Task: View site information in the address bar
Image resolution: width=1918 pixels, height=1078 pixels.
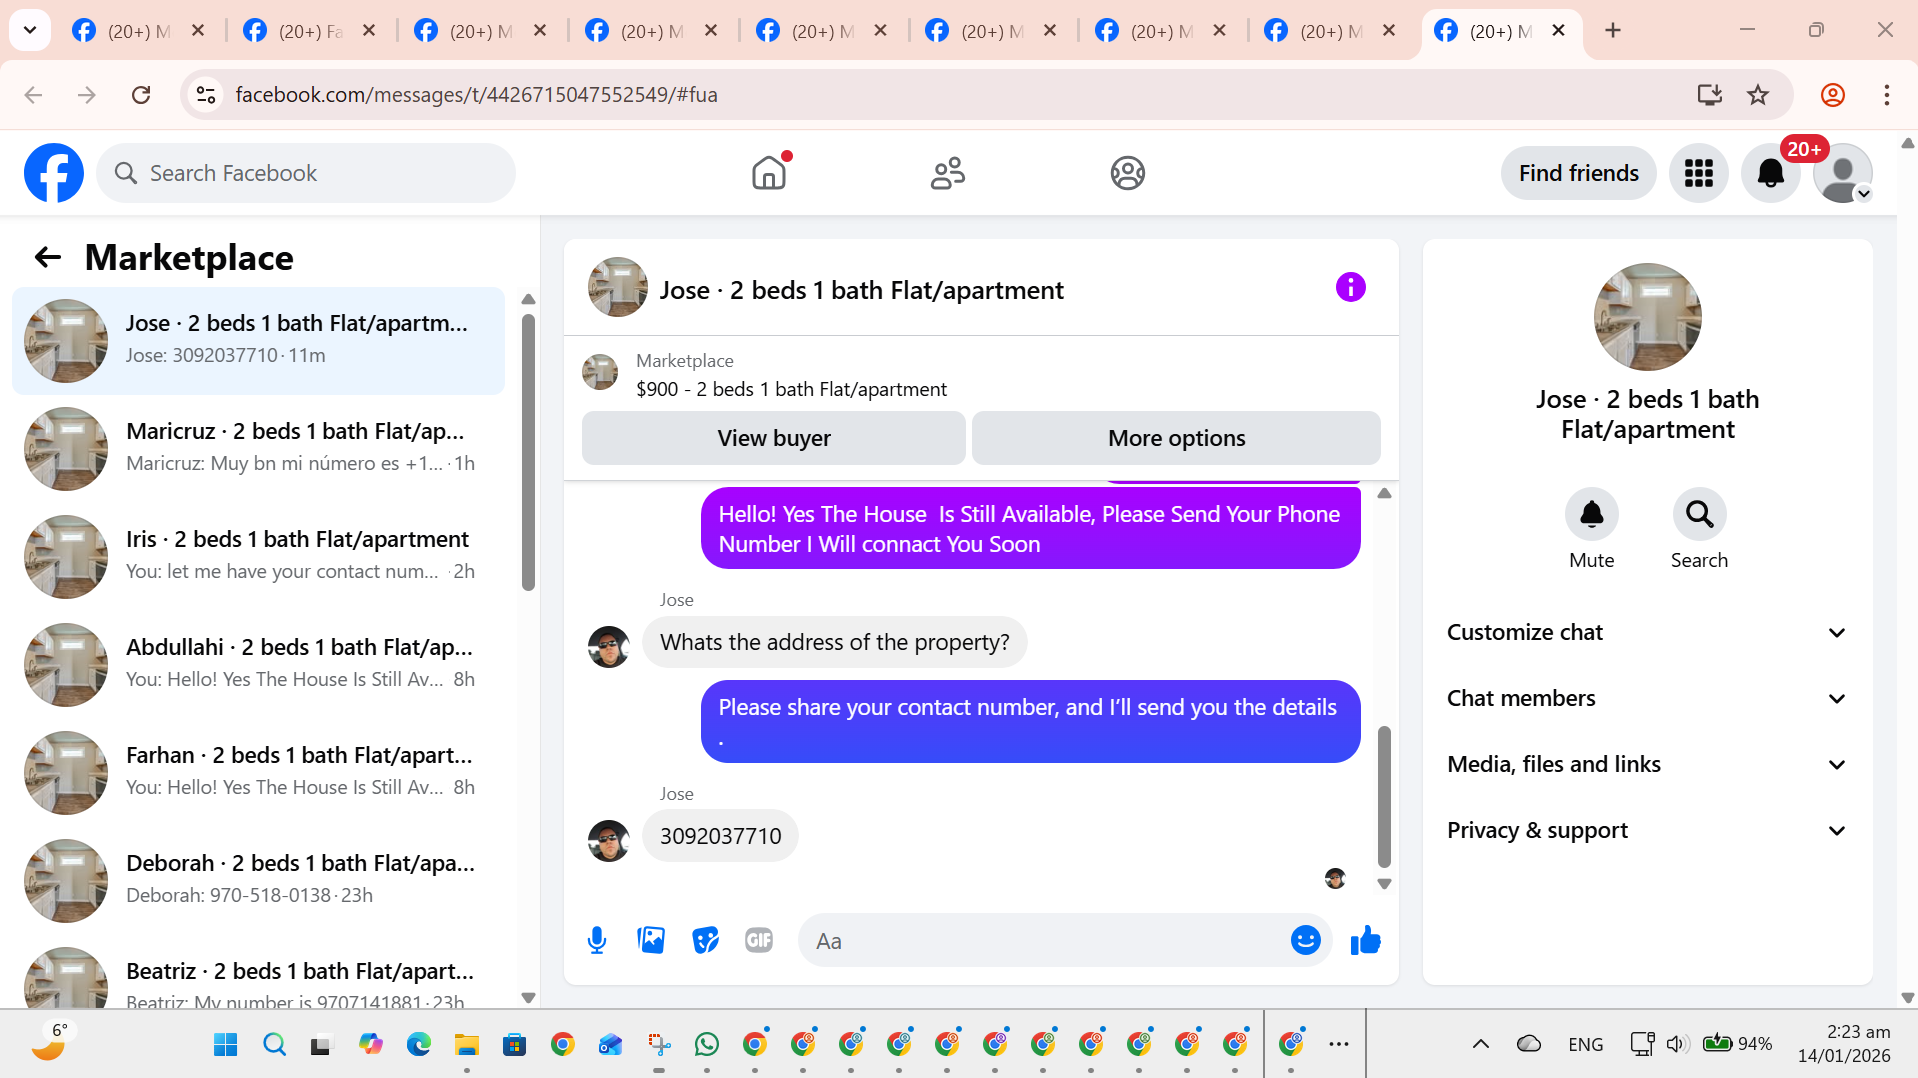Action: tap(206, 95)
